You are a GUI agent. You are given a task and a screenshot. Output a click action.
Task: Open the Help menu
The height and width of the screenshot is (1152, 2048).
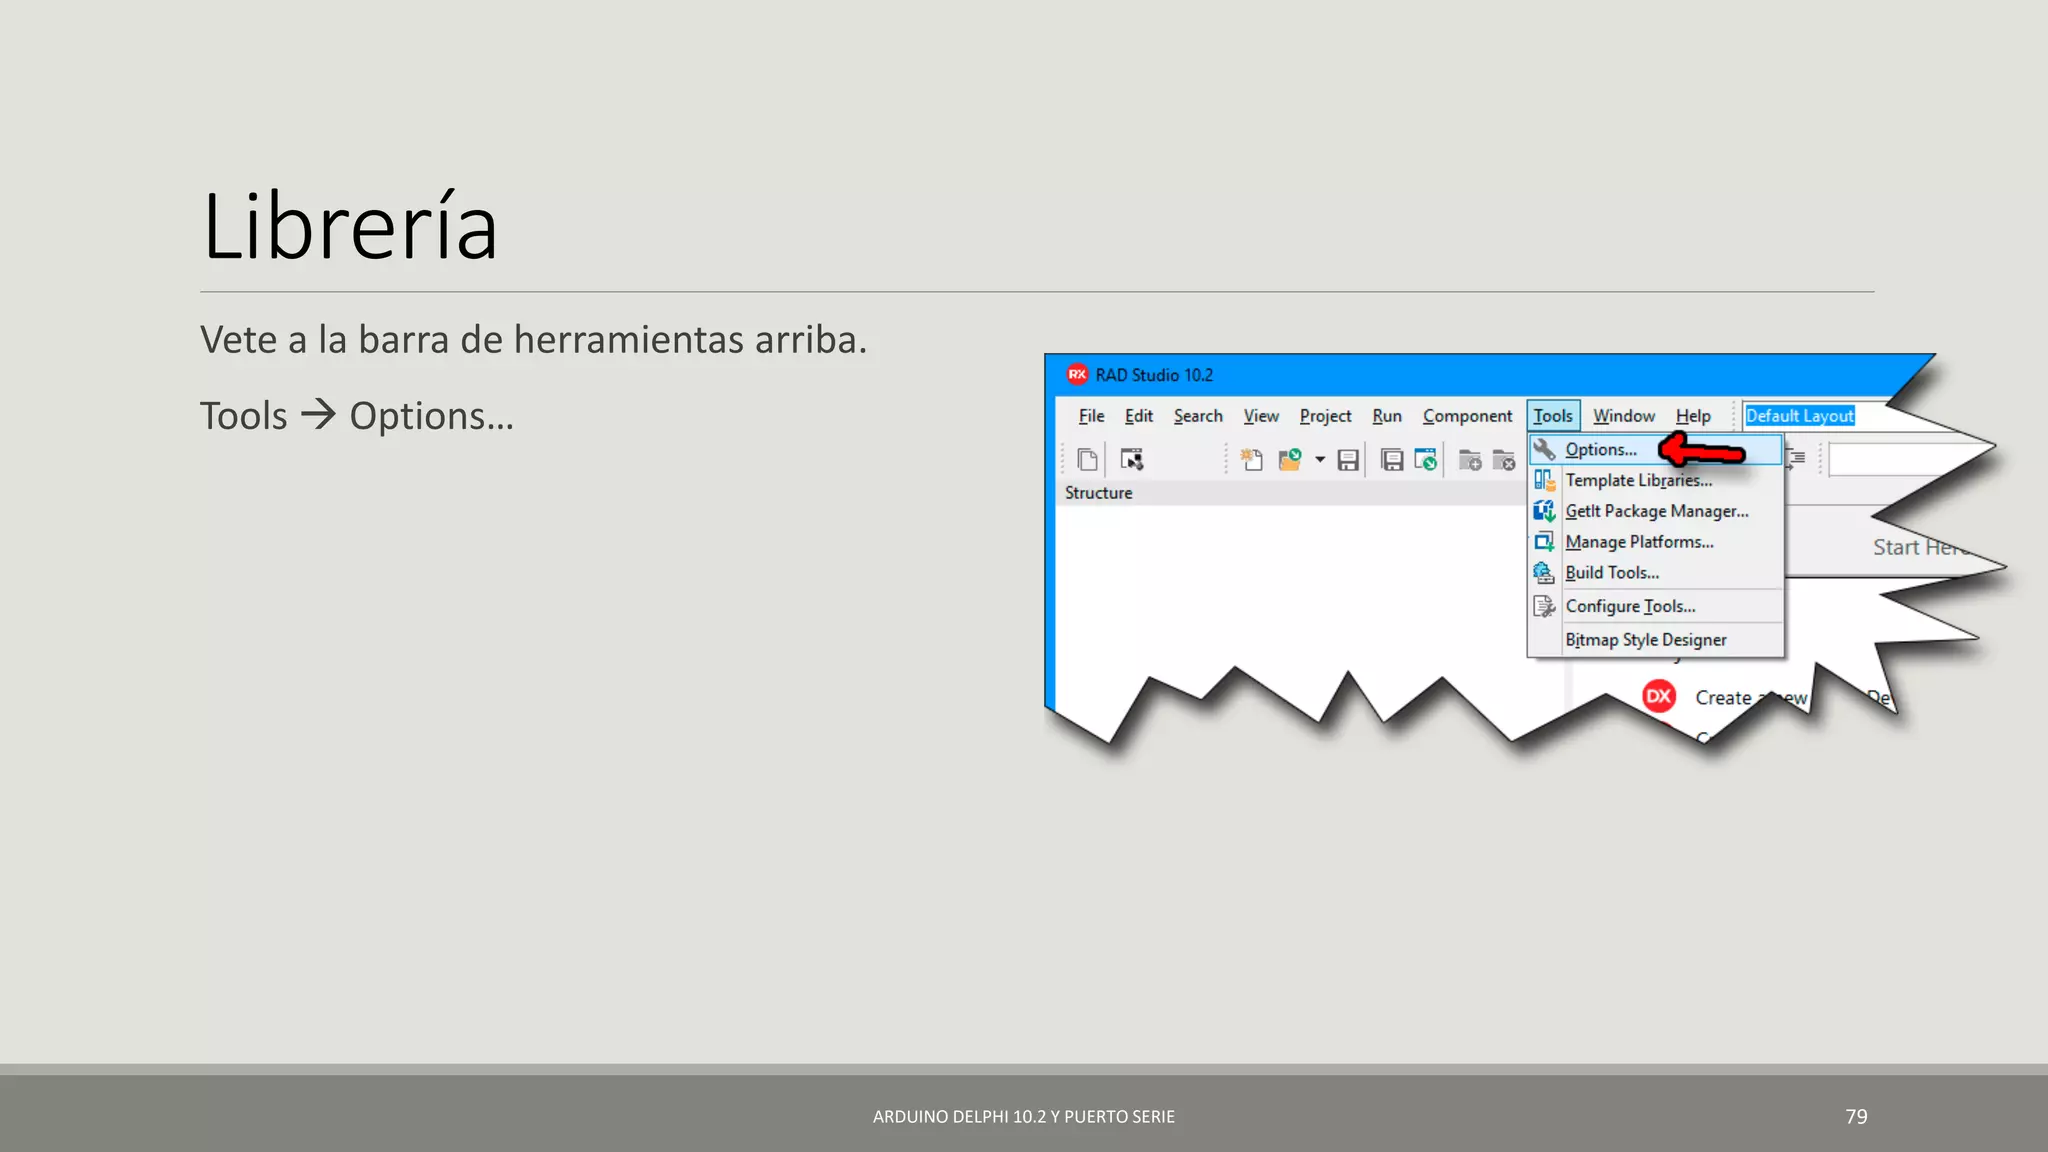(x=1693, y=416)
